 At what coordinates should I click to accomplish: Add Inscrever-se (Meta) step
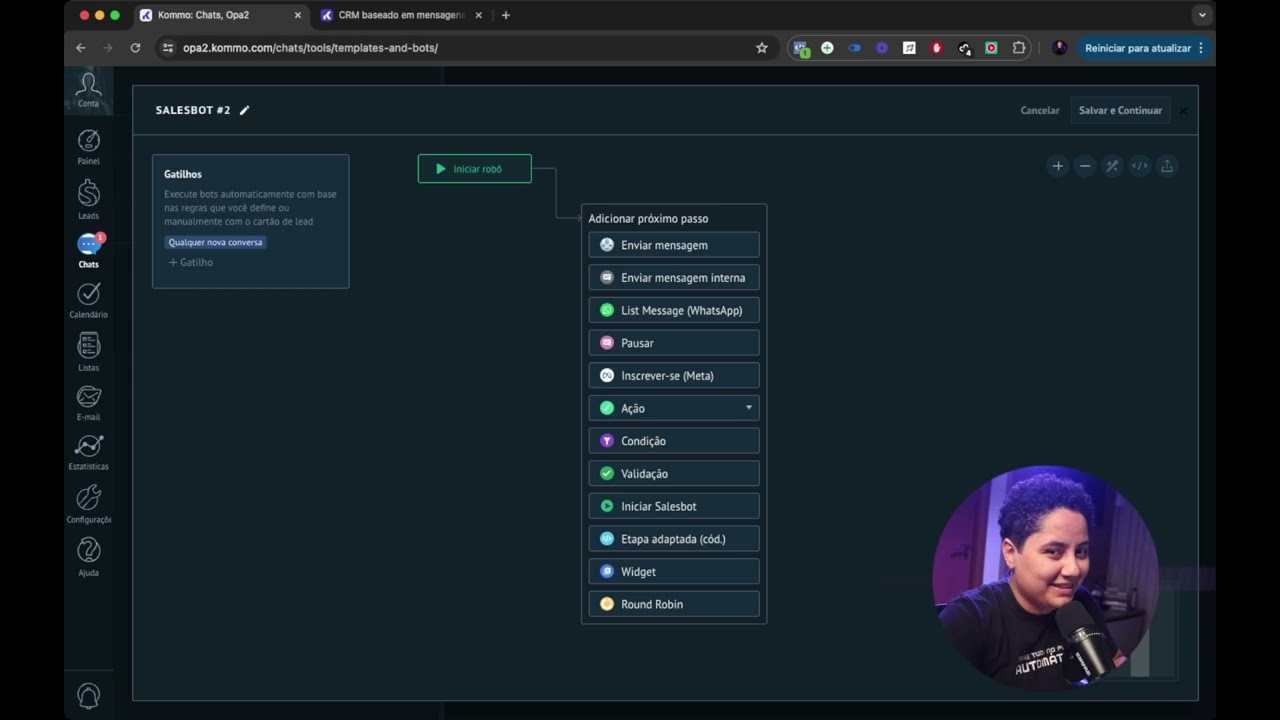[x=674, y=376]
